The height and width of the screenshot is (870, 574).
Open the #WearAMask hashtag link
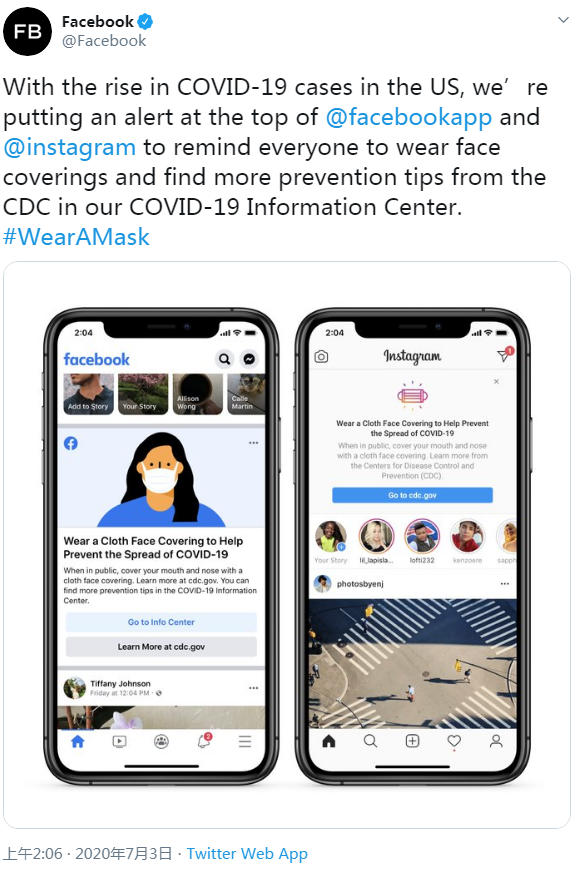77,237
